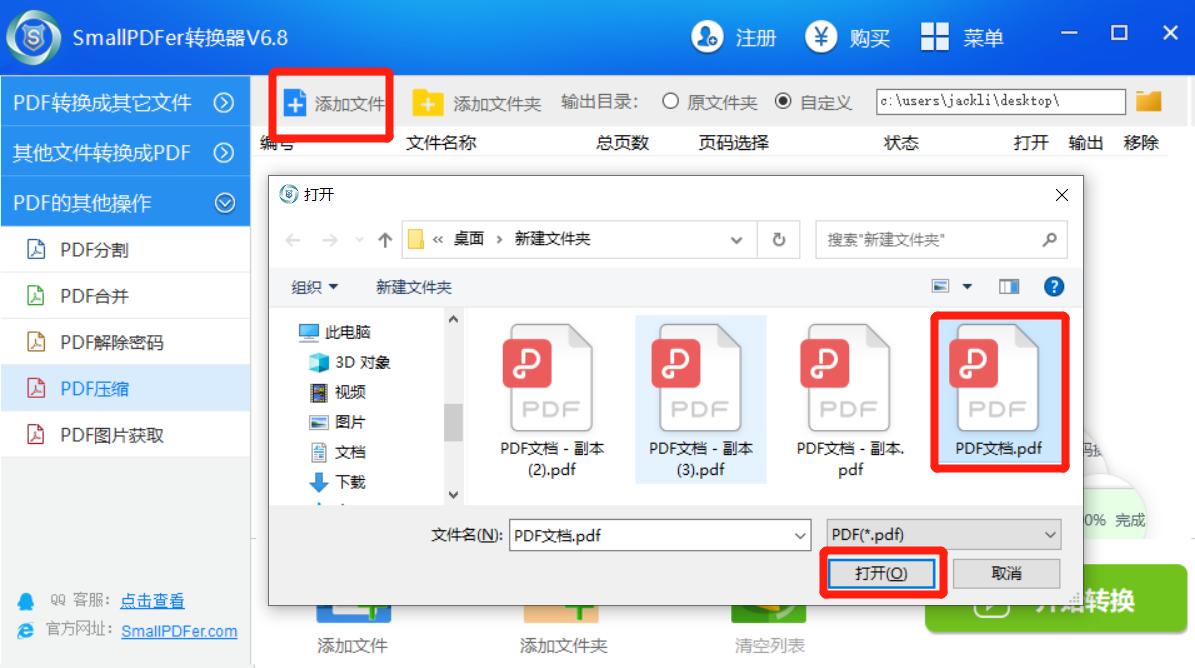Click the 总页数 column header

623,142
